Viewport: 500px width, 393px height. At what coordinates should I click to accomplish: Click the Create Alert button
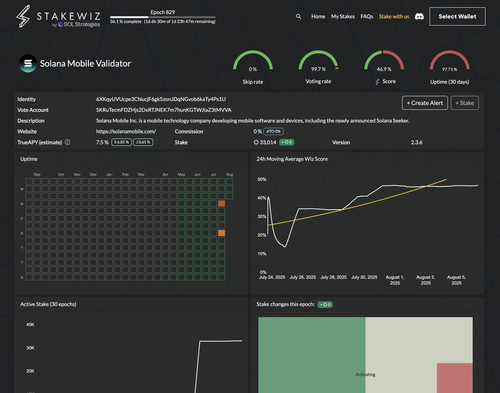point(425,103)
